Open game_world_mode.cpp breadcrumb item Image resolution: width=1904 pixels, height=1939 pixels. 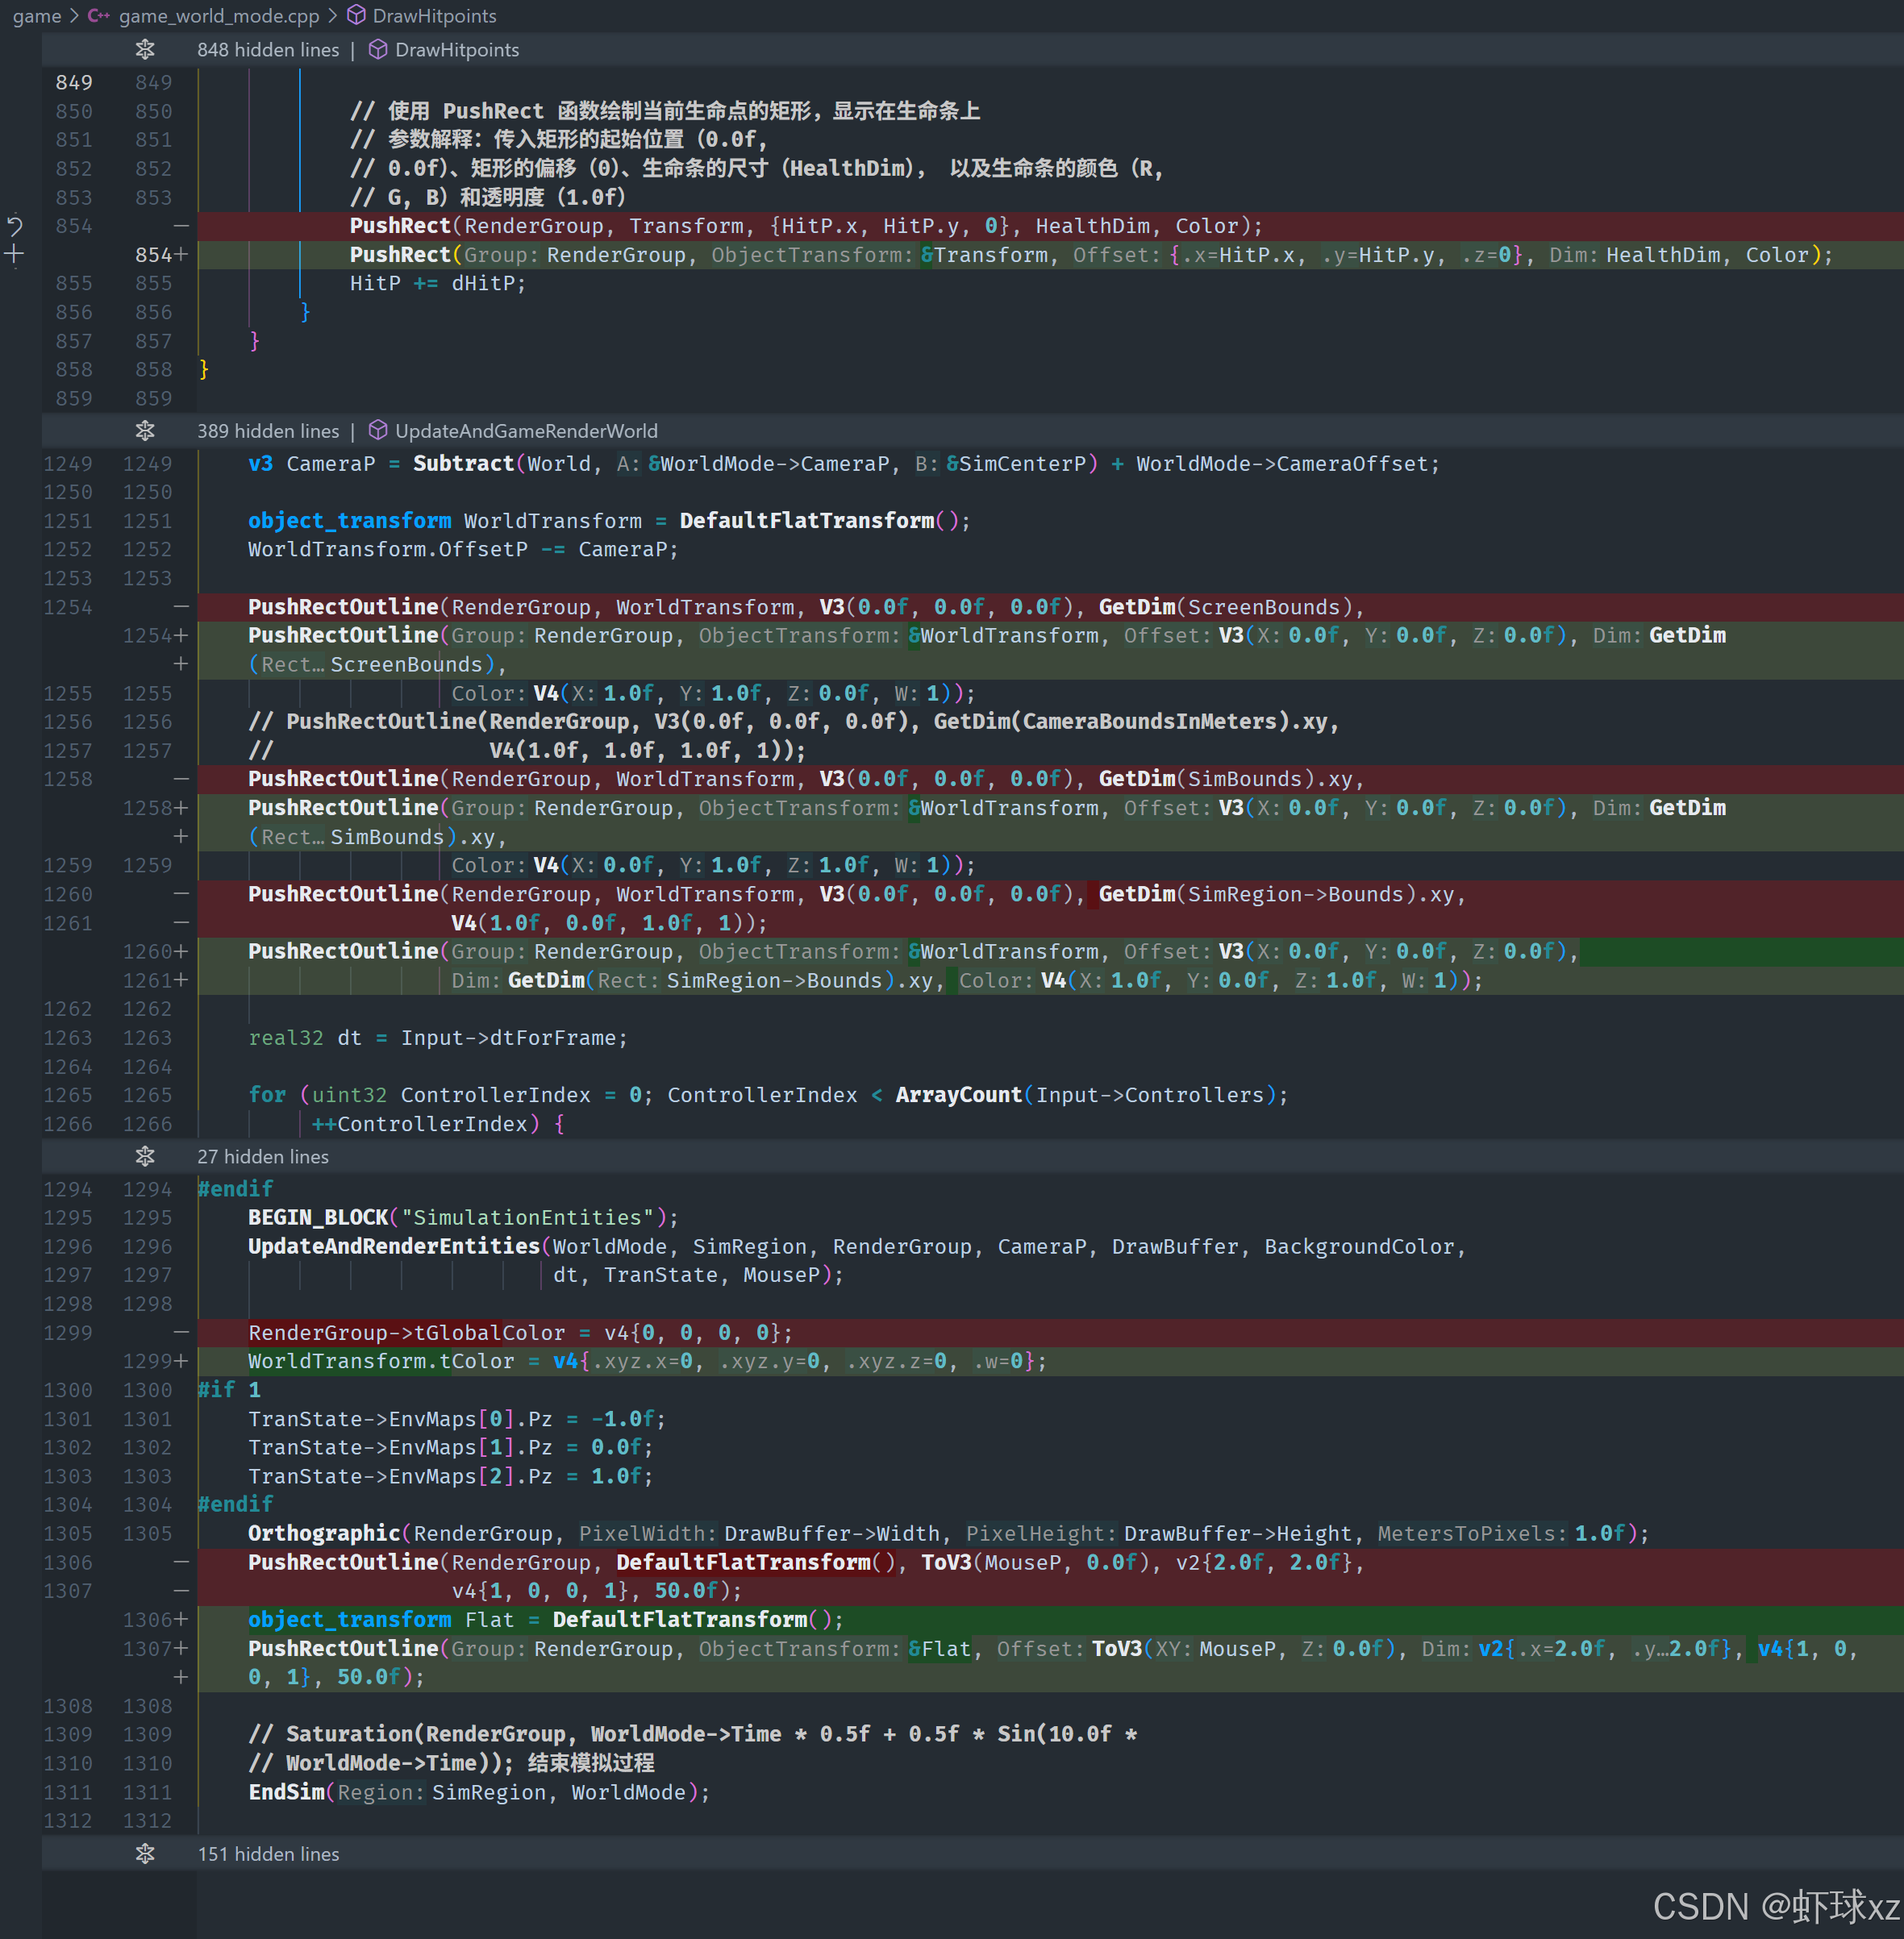point(219,16)
